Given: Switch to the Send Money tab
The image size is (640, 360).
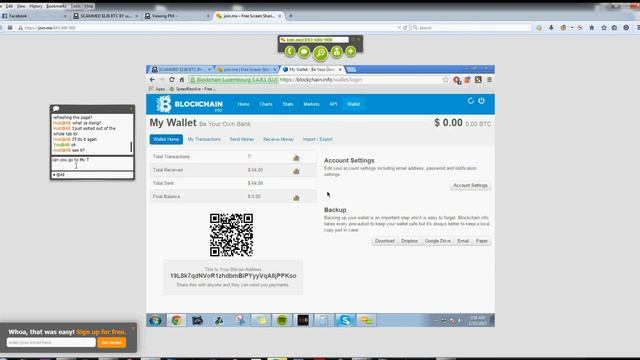Looking at the screenshot, I should point(242,139).
